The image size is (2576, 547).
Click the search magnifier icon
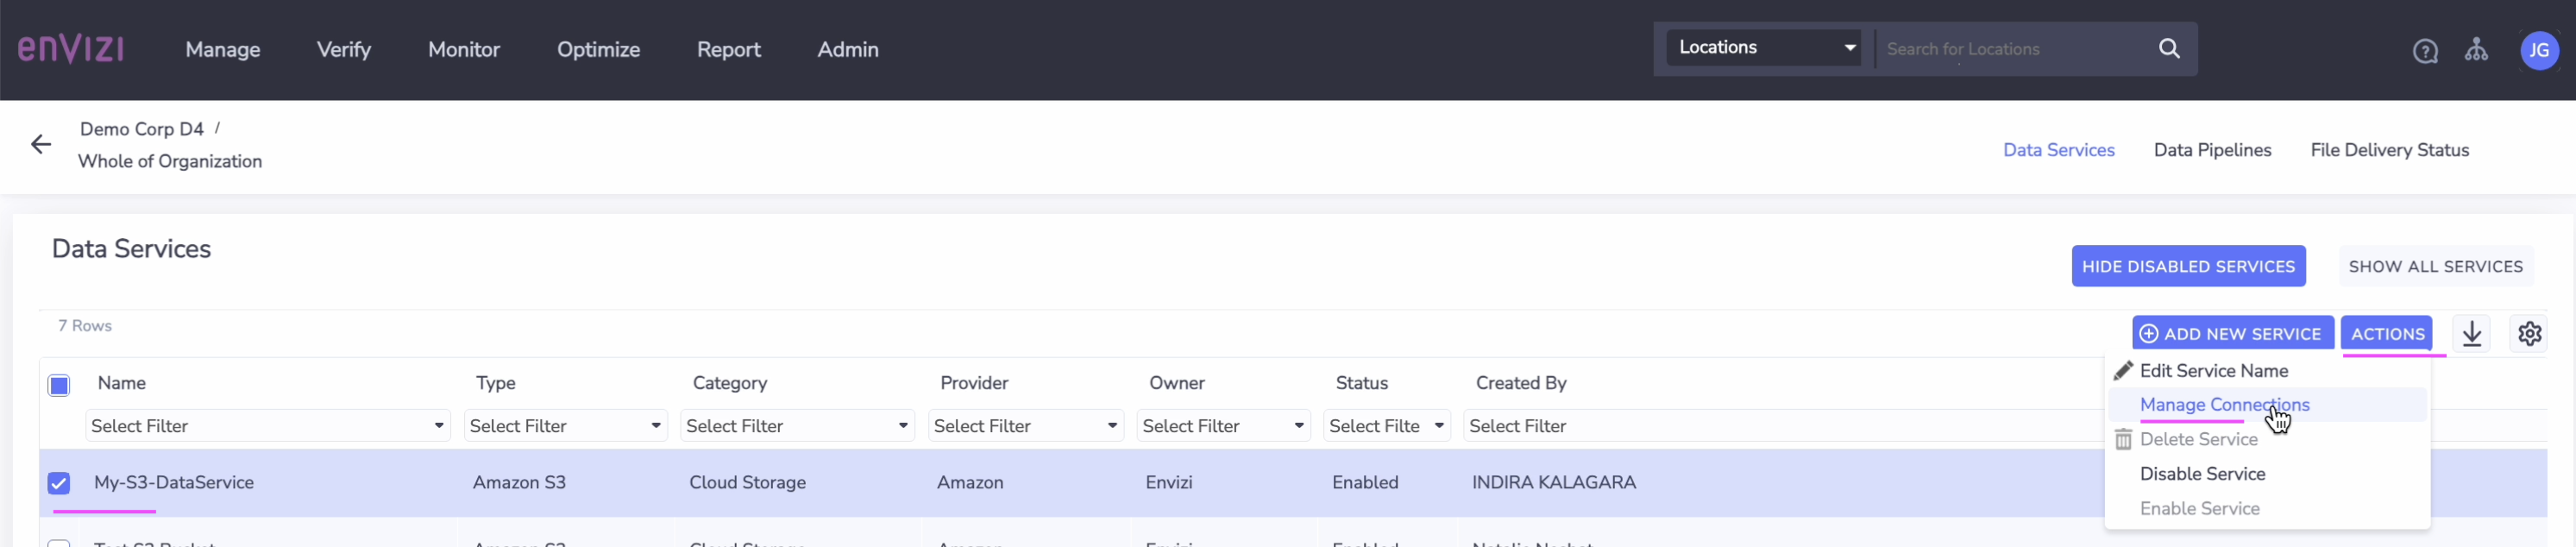pos(2168,48)
